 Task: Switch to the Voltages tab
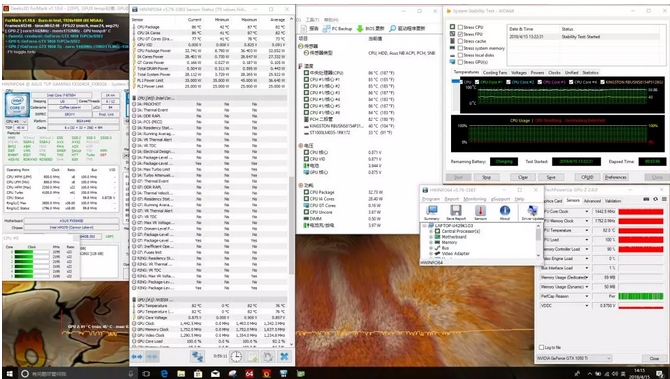pyautogui.click(x=519, y=73)
